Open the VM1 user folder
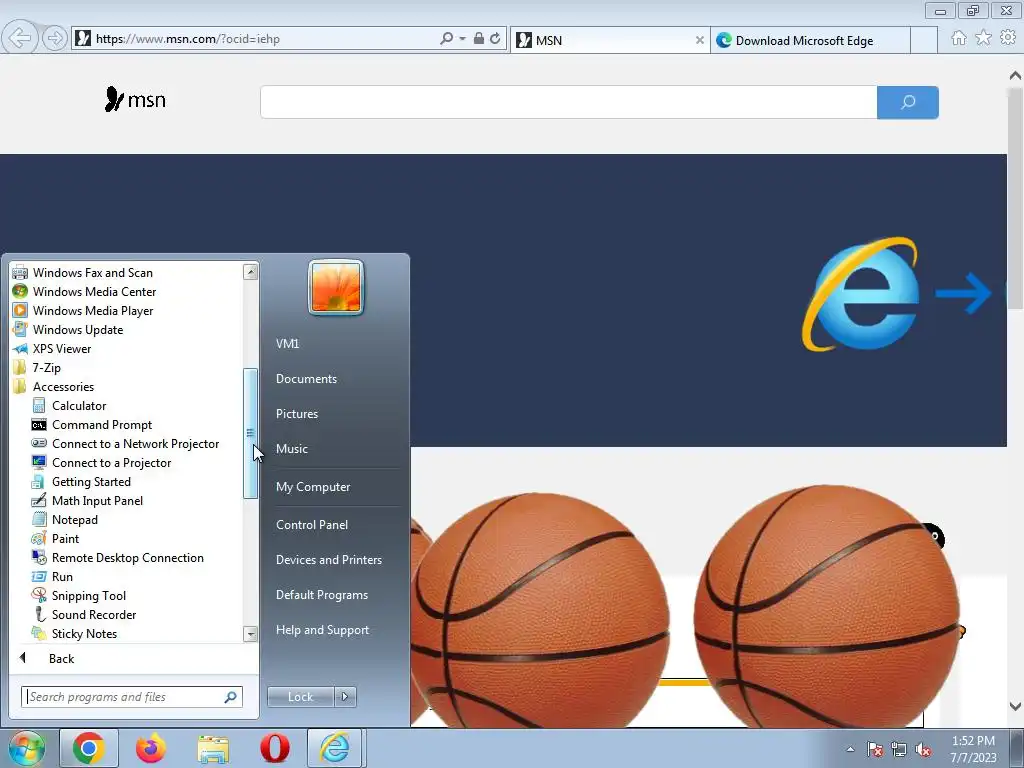 (287, 344)
